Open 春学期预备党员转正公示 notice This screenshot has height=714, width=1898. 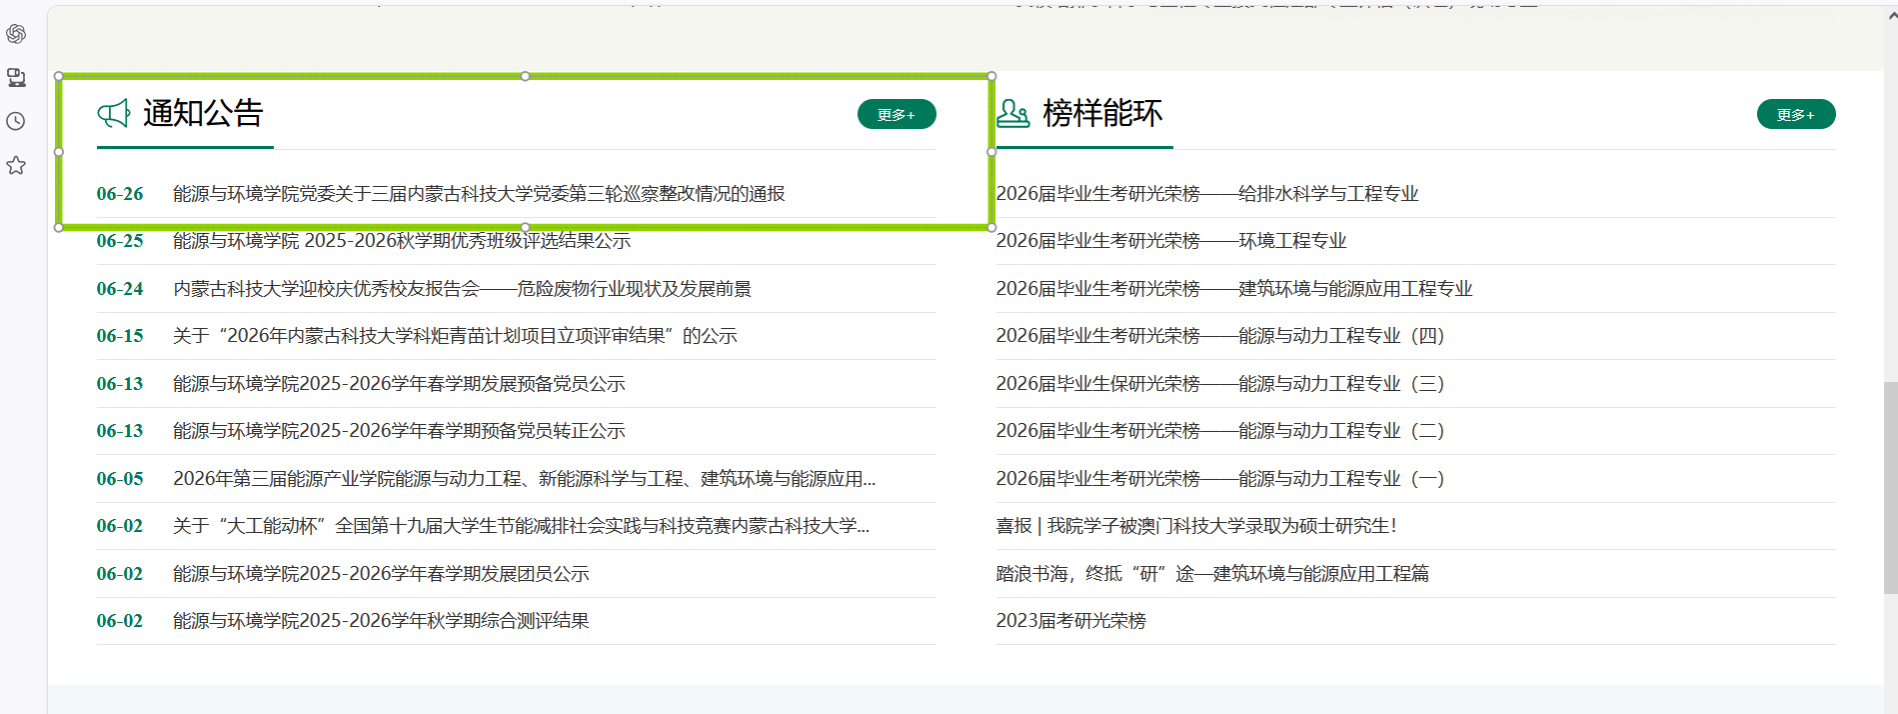click(399, 431)
